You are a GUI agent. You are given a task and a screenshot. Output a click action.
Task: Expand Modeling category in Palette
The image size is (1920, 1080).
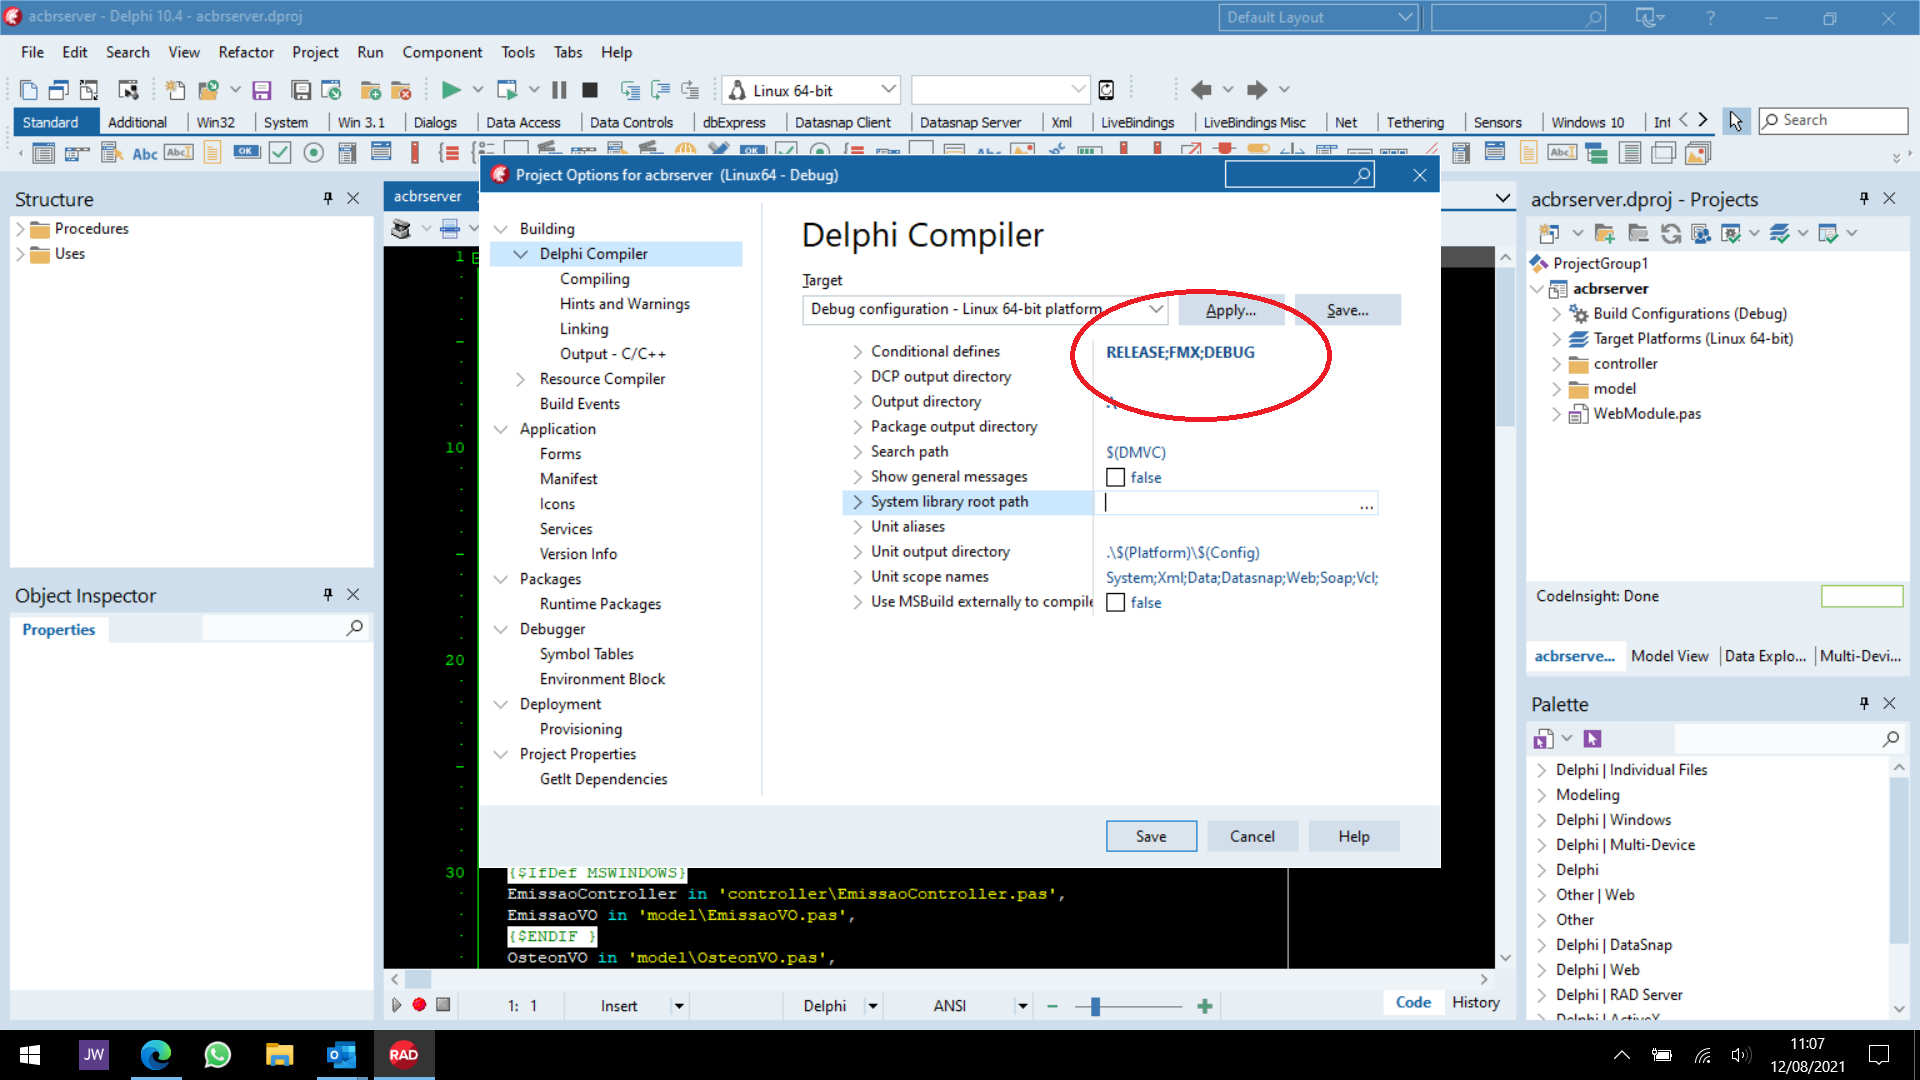coord(1542,795)
